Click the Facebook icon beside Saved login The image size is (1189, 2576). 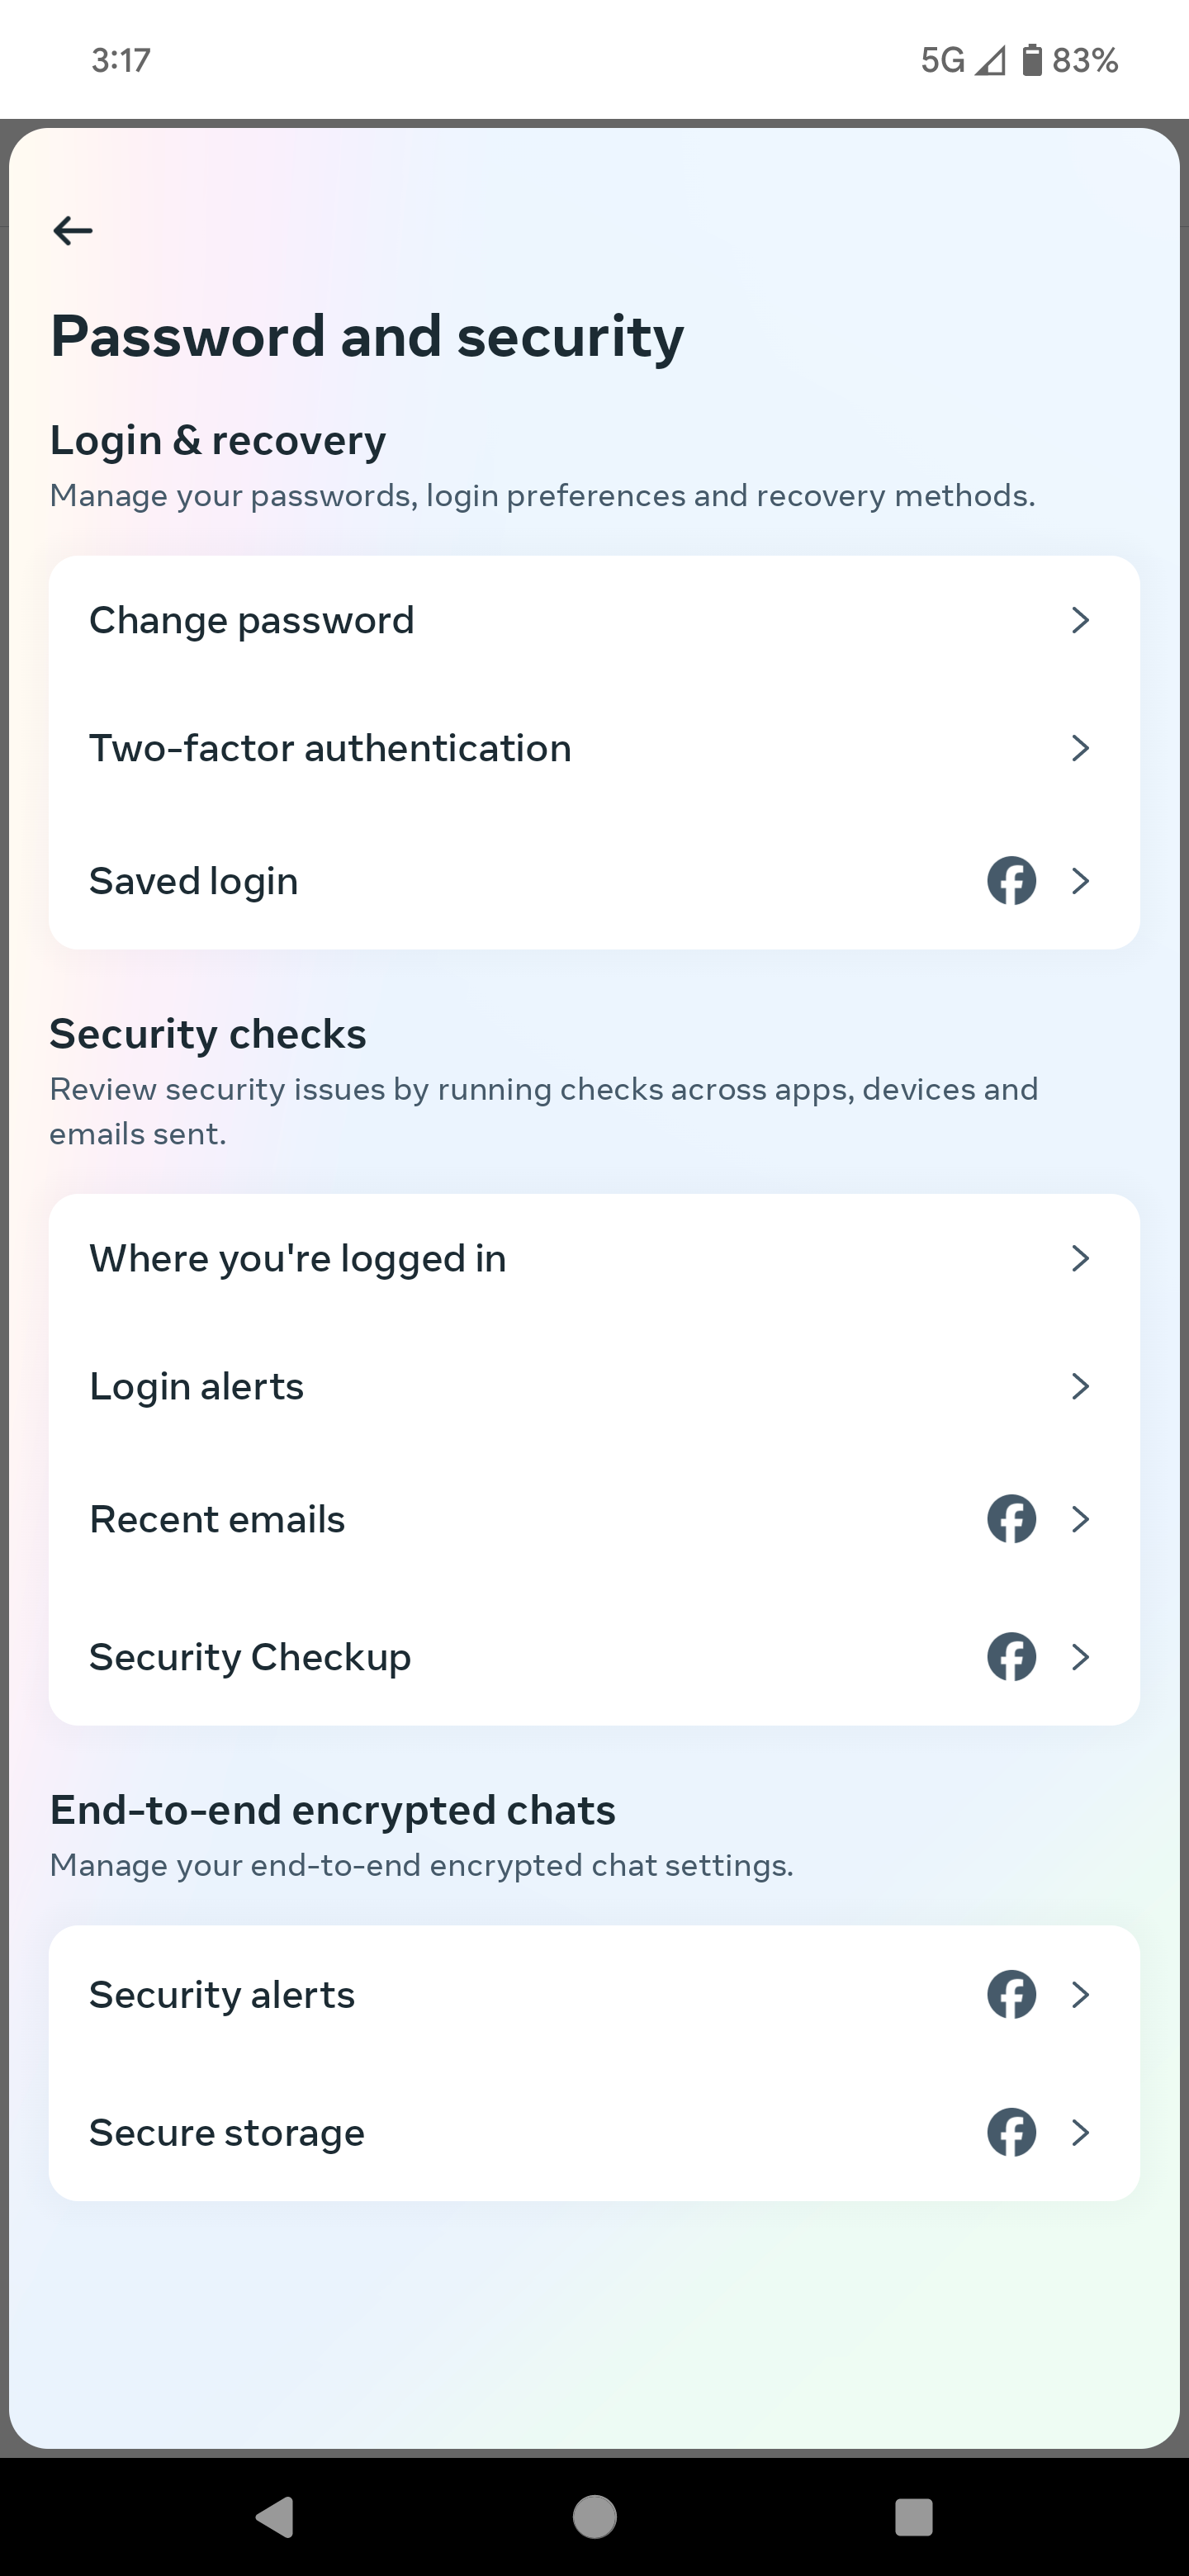coord(1011,881)
